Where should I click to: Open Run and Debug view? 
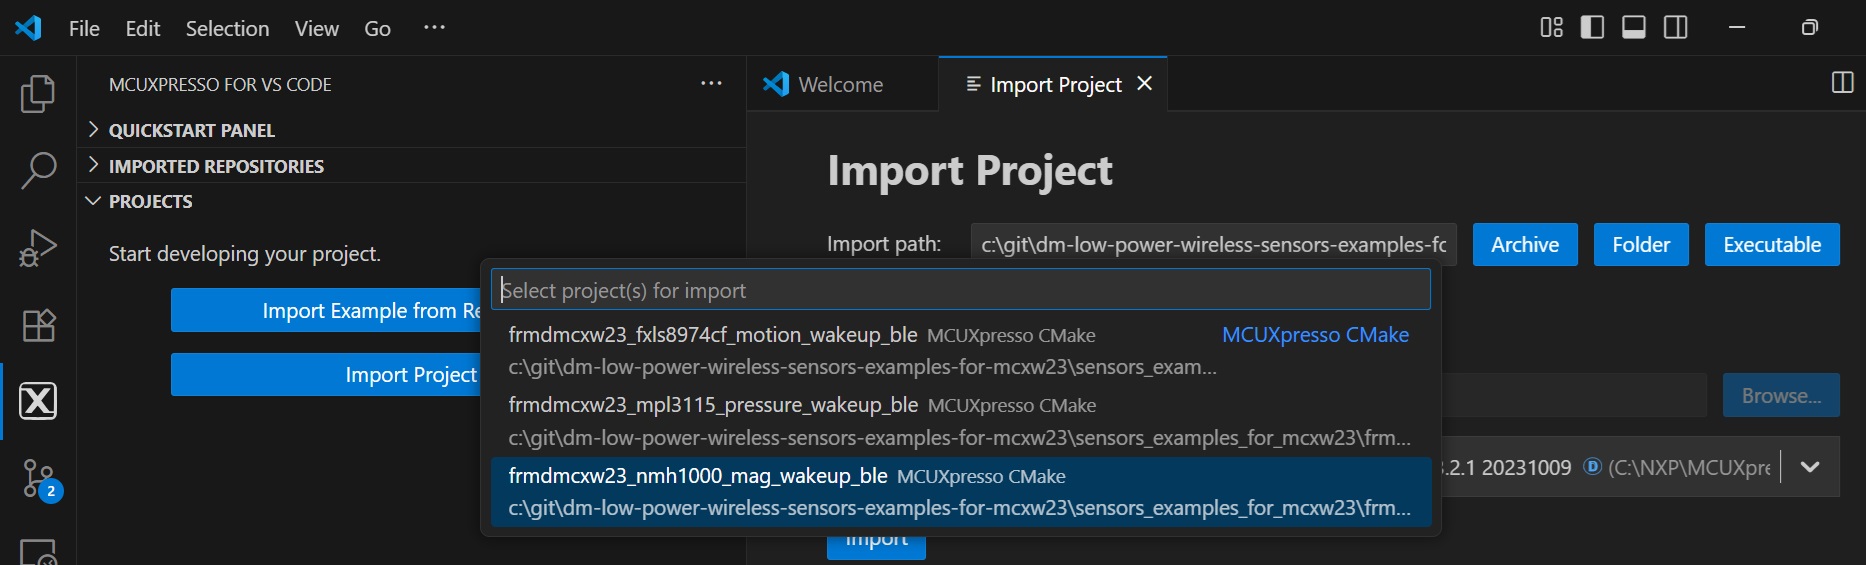(38, 248)
